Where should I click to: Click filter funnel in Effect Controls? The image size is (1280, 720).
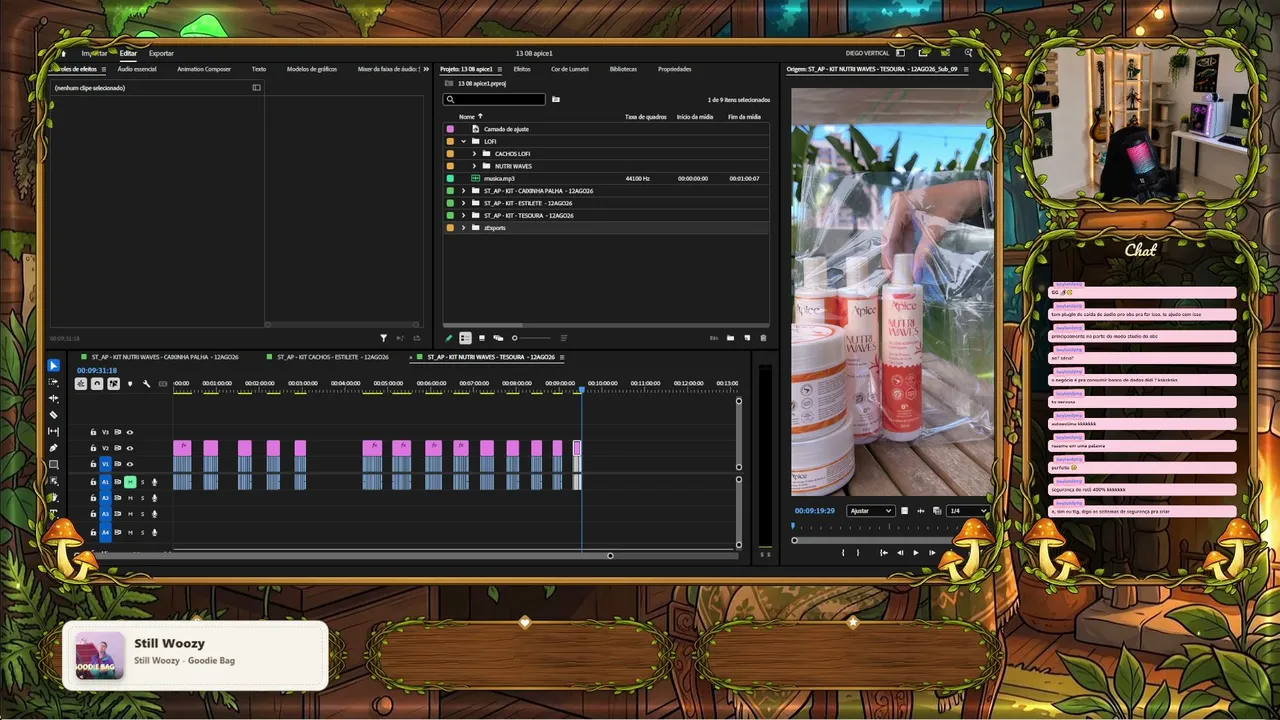pos(383,338)
